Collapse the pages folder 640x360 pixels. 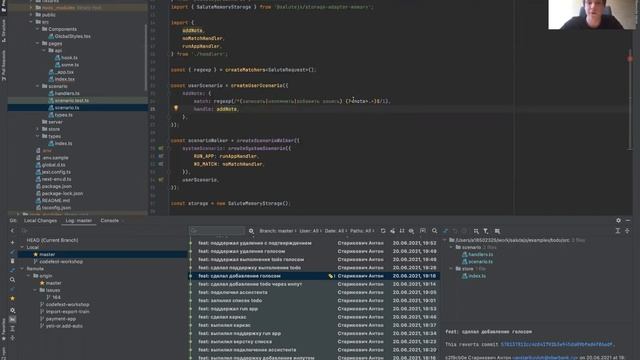(38, 43)
